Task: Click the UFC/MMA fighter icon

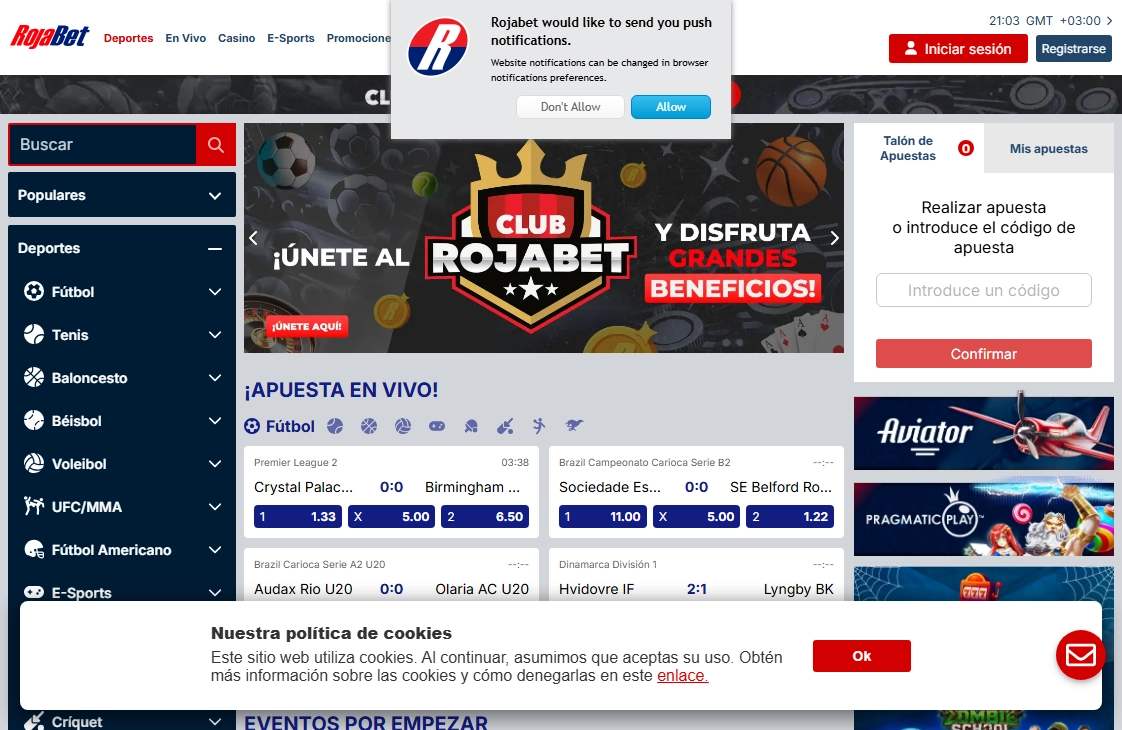Action: [x=34, y=506]
